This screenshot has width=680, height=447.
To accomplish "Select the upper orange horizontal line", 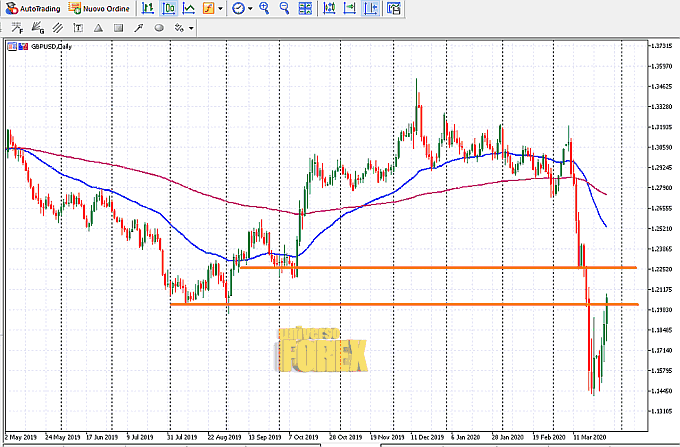I will pyautogui.click(x=400, y=267).
